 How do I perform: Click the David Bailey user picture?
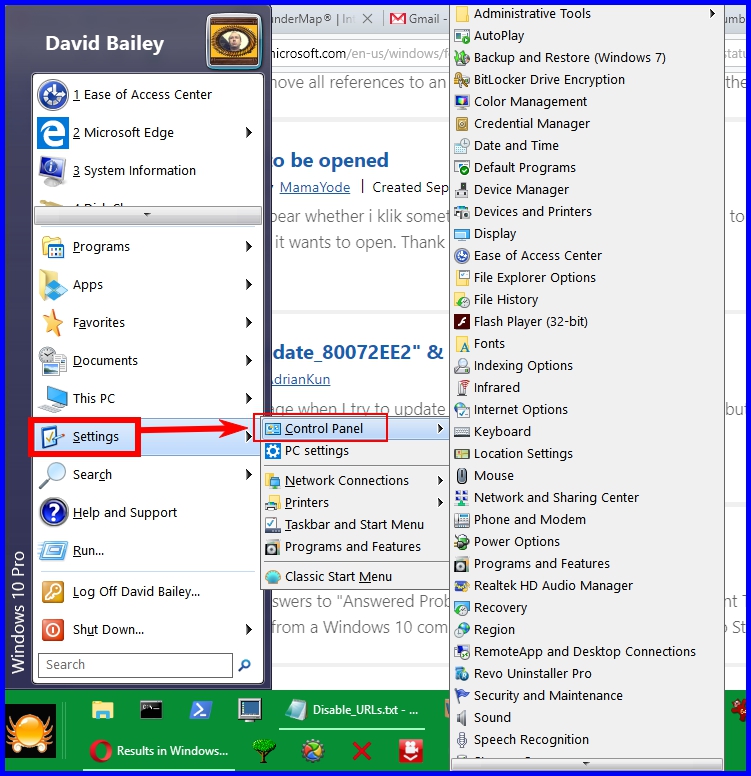click(234, 42)
